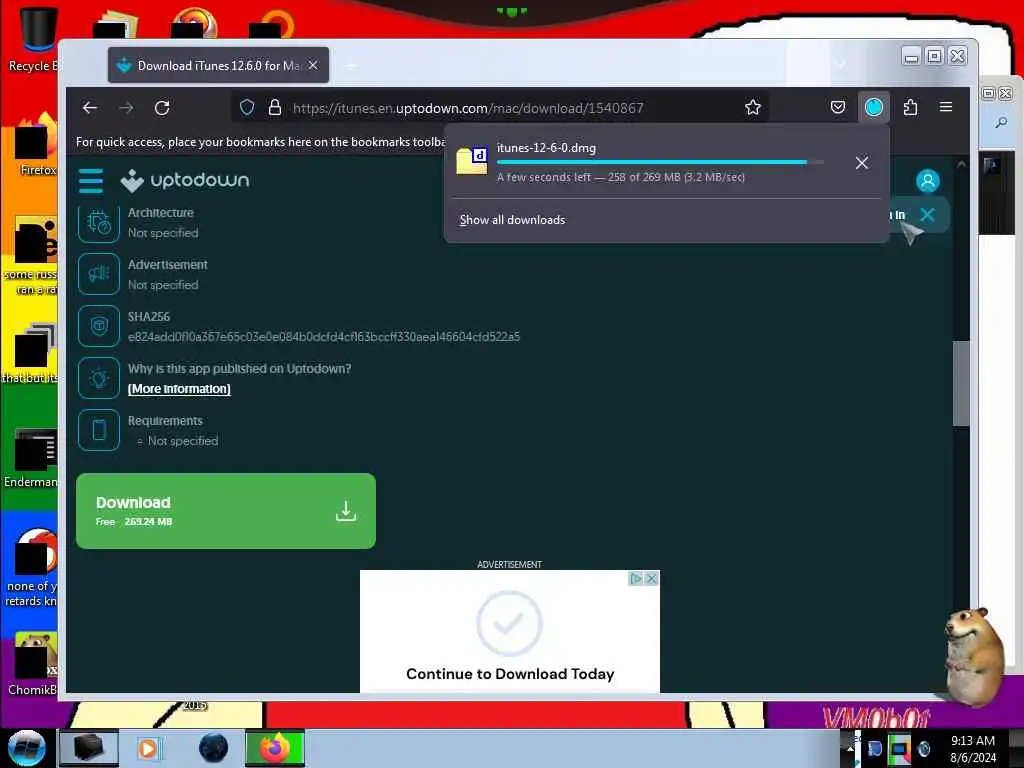Open the Firefox desktop shortcut
The height and width of the screenshot is (768, 1024).
click(x=36, y=145)
